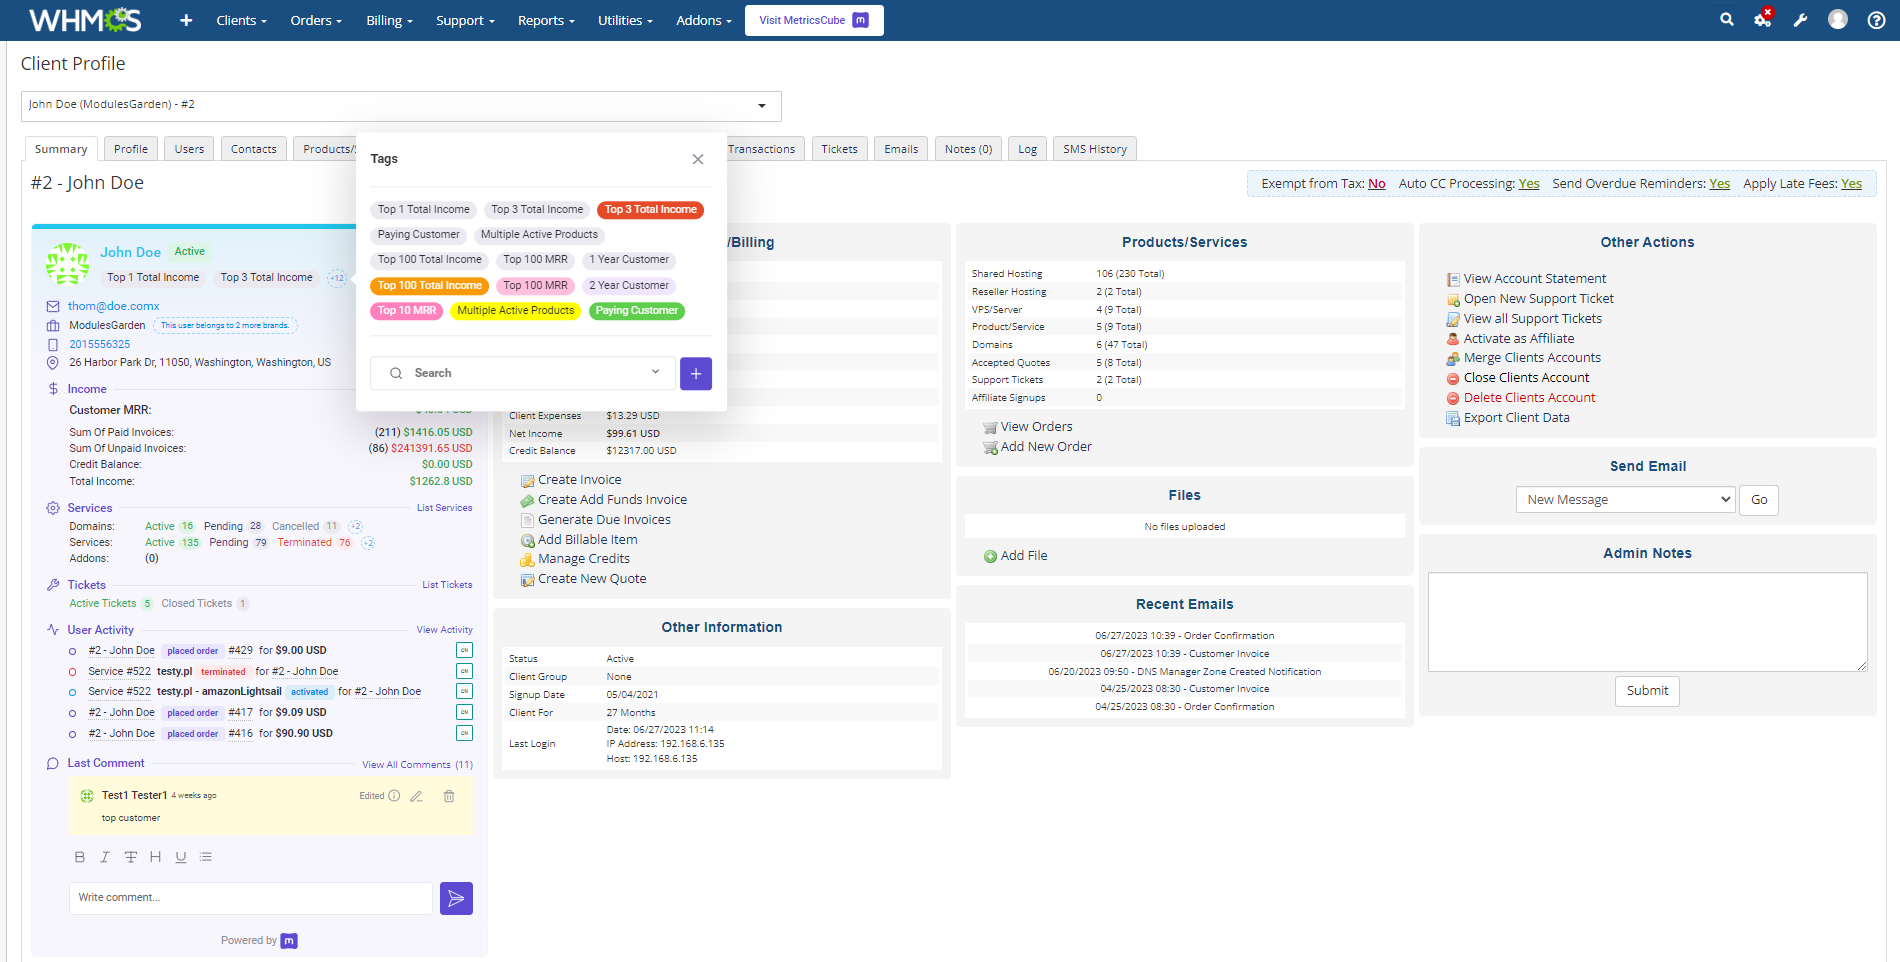1900x962 pixels.
Task: Click the thom@doe.comx email link
Action: (113, 306)
